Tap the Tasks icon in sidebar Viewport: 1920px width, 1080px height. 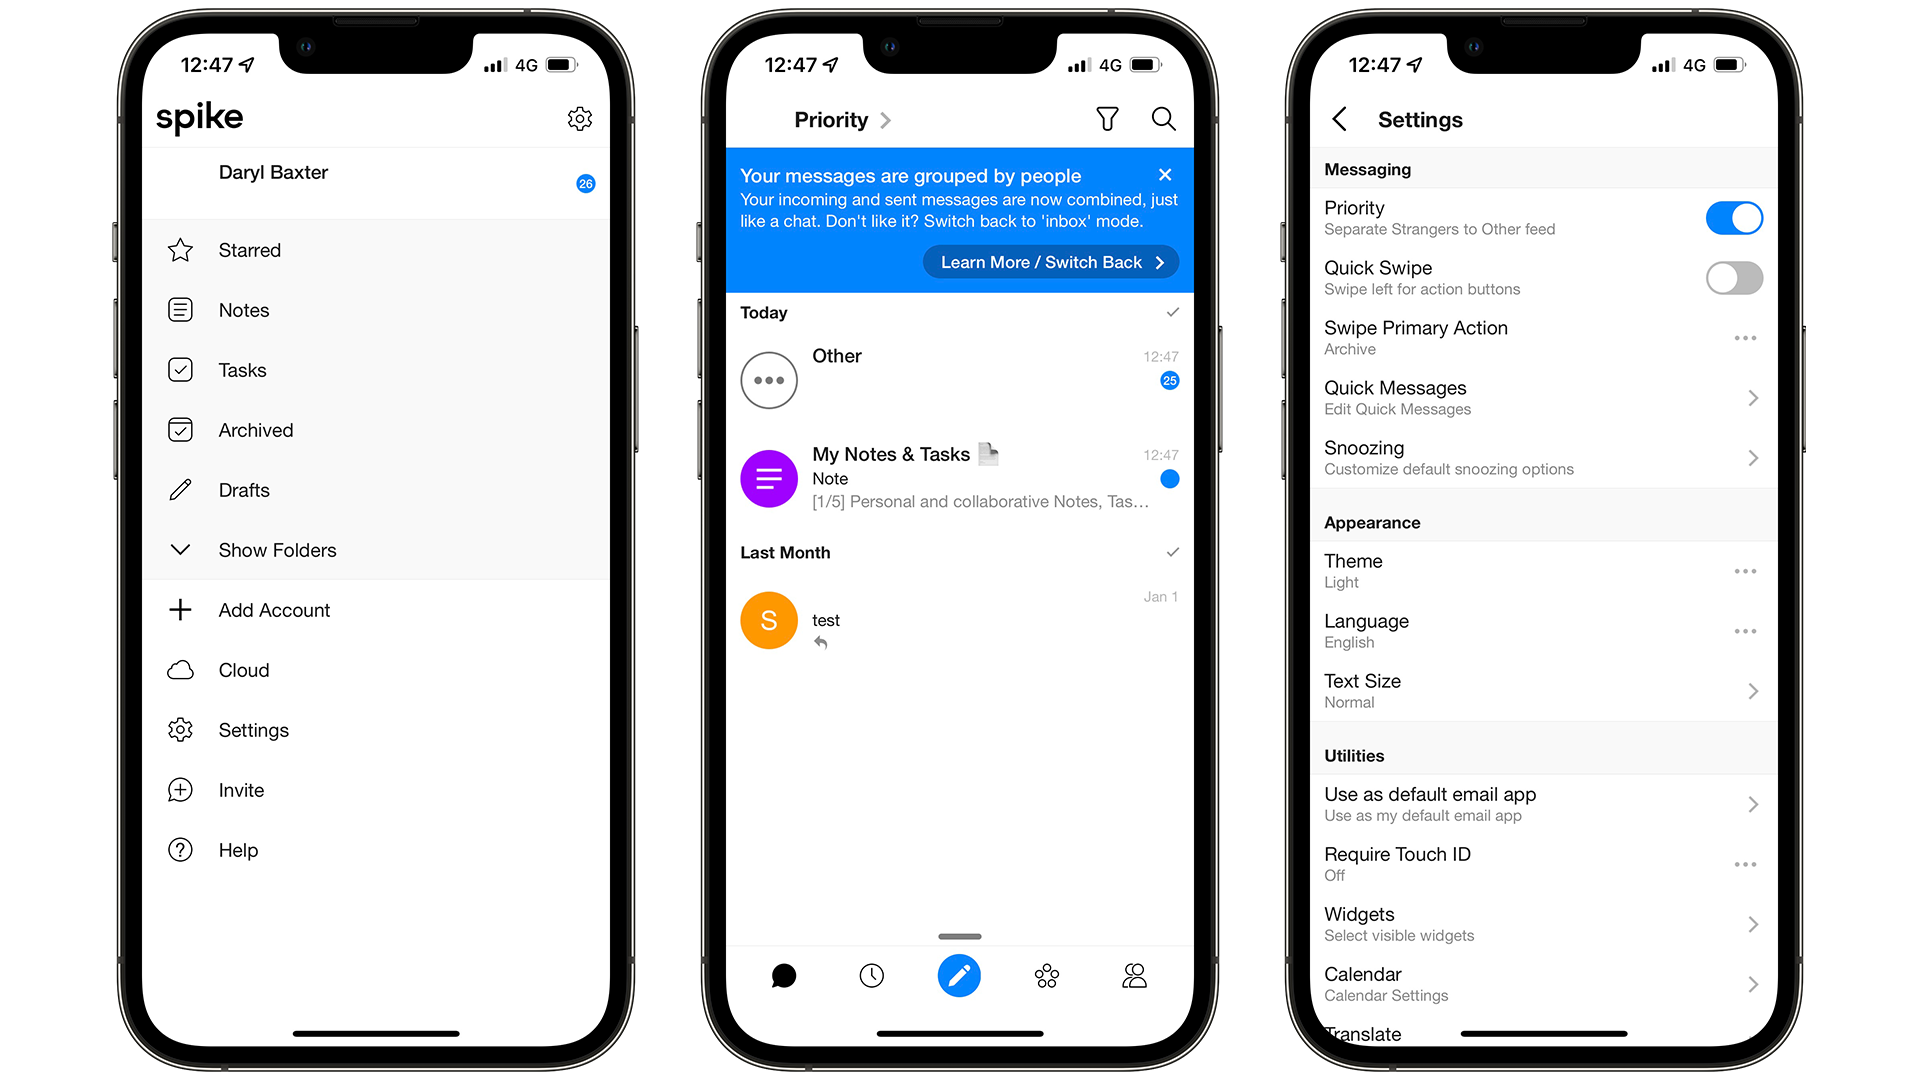click(x=181, y=369)
